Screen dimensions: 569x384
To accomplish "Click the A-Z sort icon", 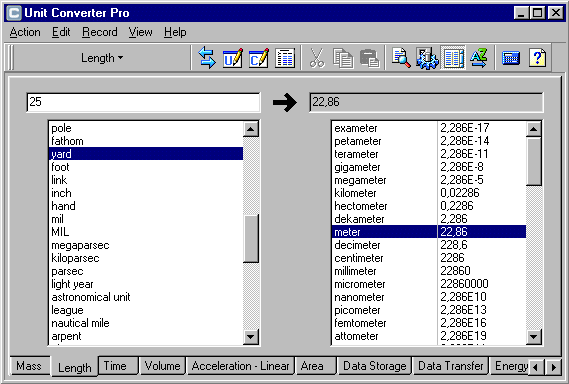I will 479,58.
